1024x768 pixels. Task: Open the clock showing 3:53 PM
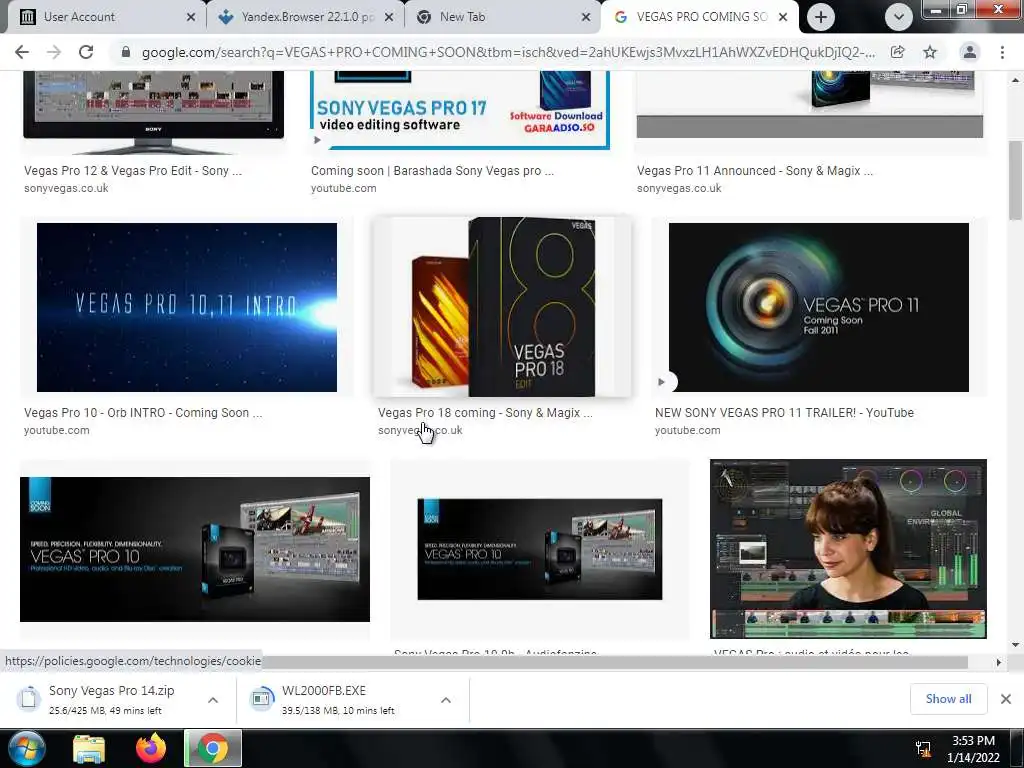[x=973, y=748]
